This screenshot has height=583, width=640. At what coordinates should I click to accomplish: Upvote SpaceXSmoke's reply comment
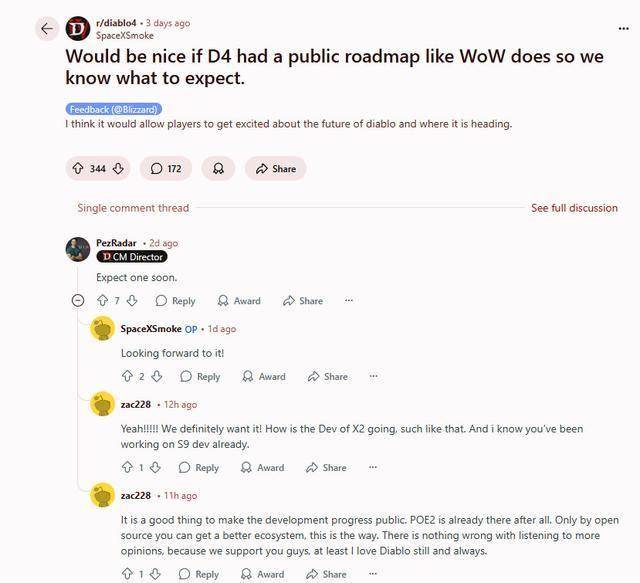click(x=127, y=376)
